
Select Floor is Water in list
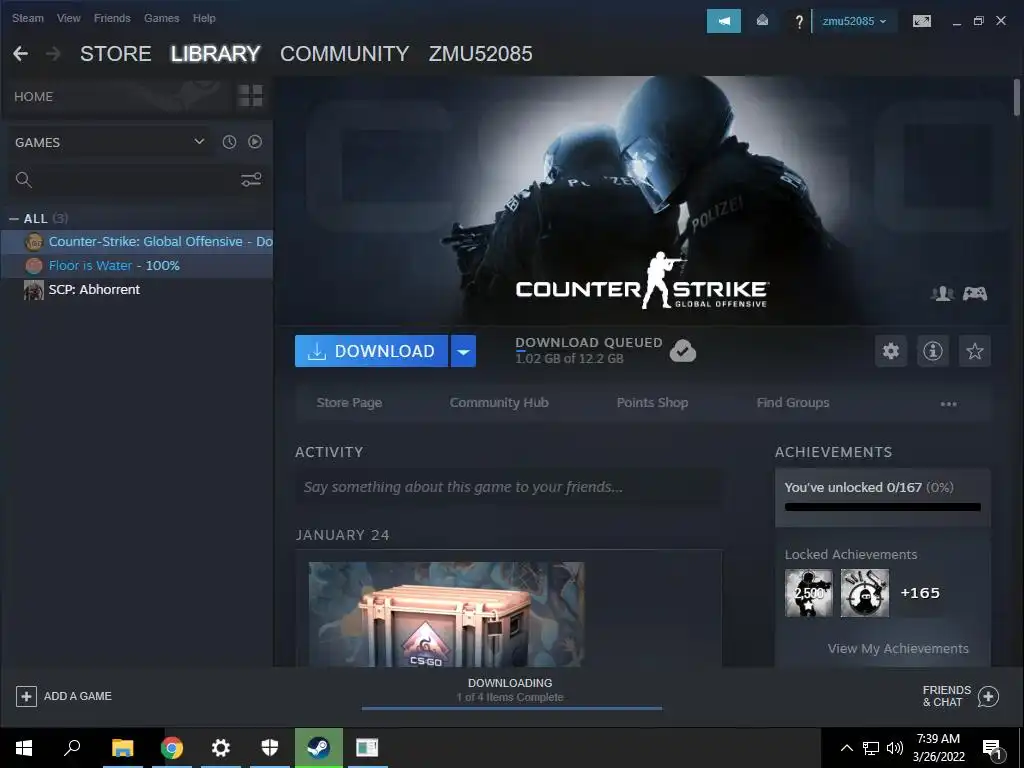click(136, 266)
